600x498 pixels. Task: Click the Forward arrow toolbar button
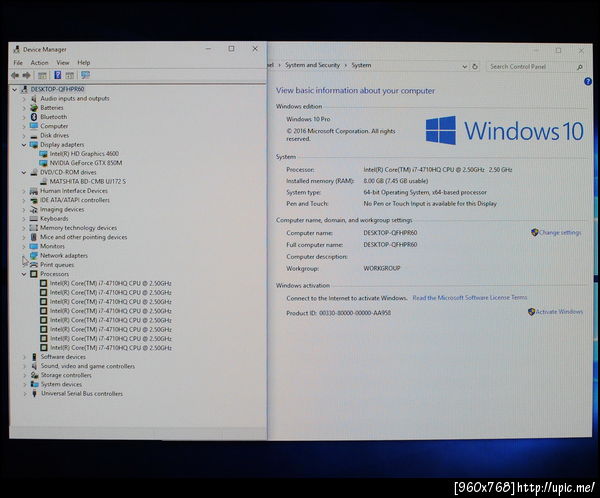pos(26,75)
